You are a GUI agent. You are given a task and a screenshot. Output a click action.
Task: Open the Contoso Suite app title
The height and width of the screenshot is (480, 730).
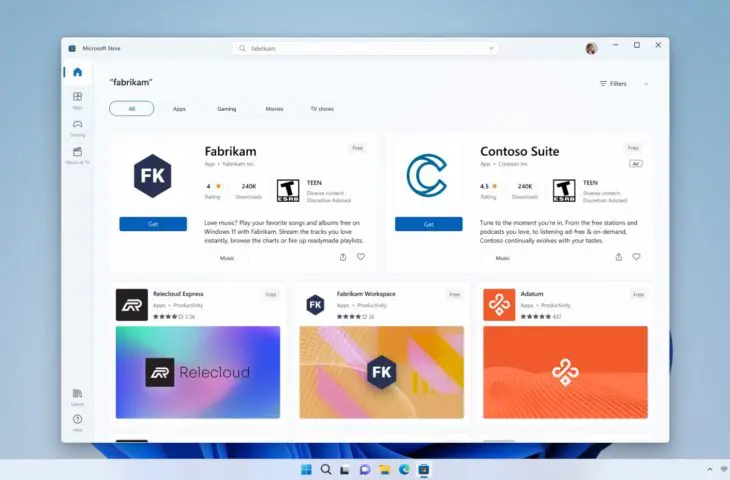[520, 151]
